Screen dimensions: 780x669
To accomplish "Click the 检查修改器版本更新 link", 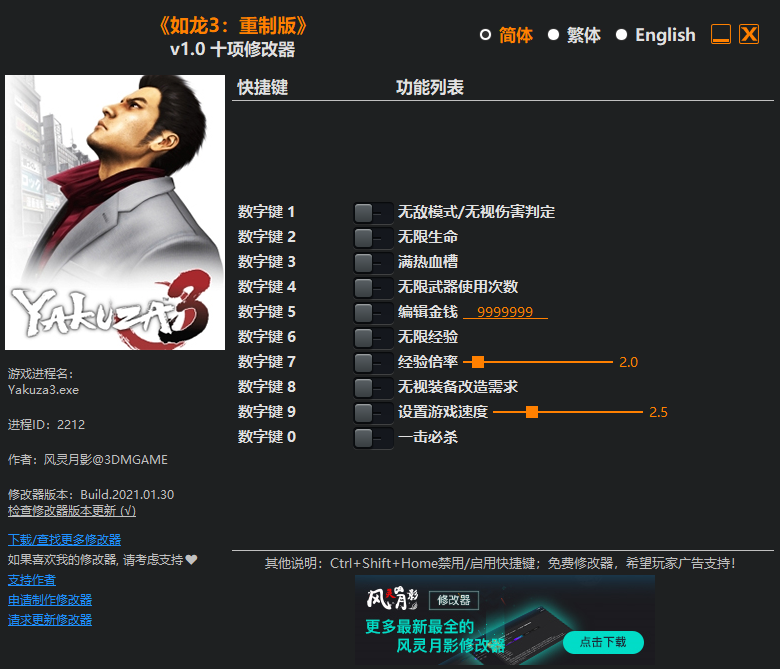I will tap(71, 510).
